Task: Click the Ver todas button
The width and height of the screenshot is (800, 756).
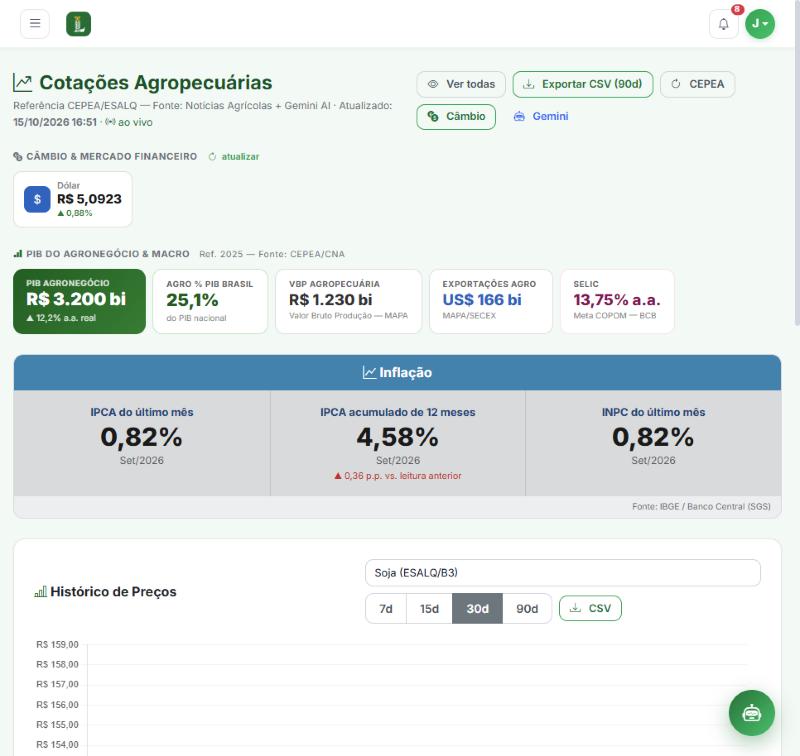Action: pyautogui.click(x=461, y=84)
